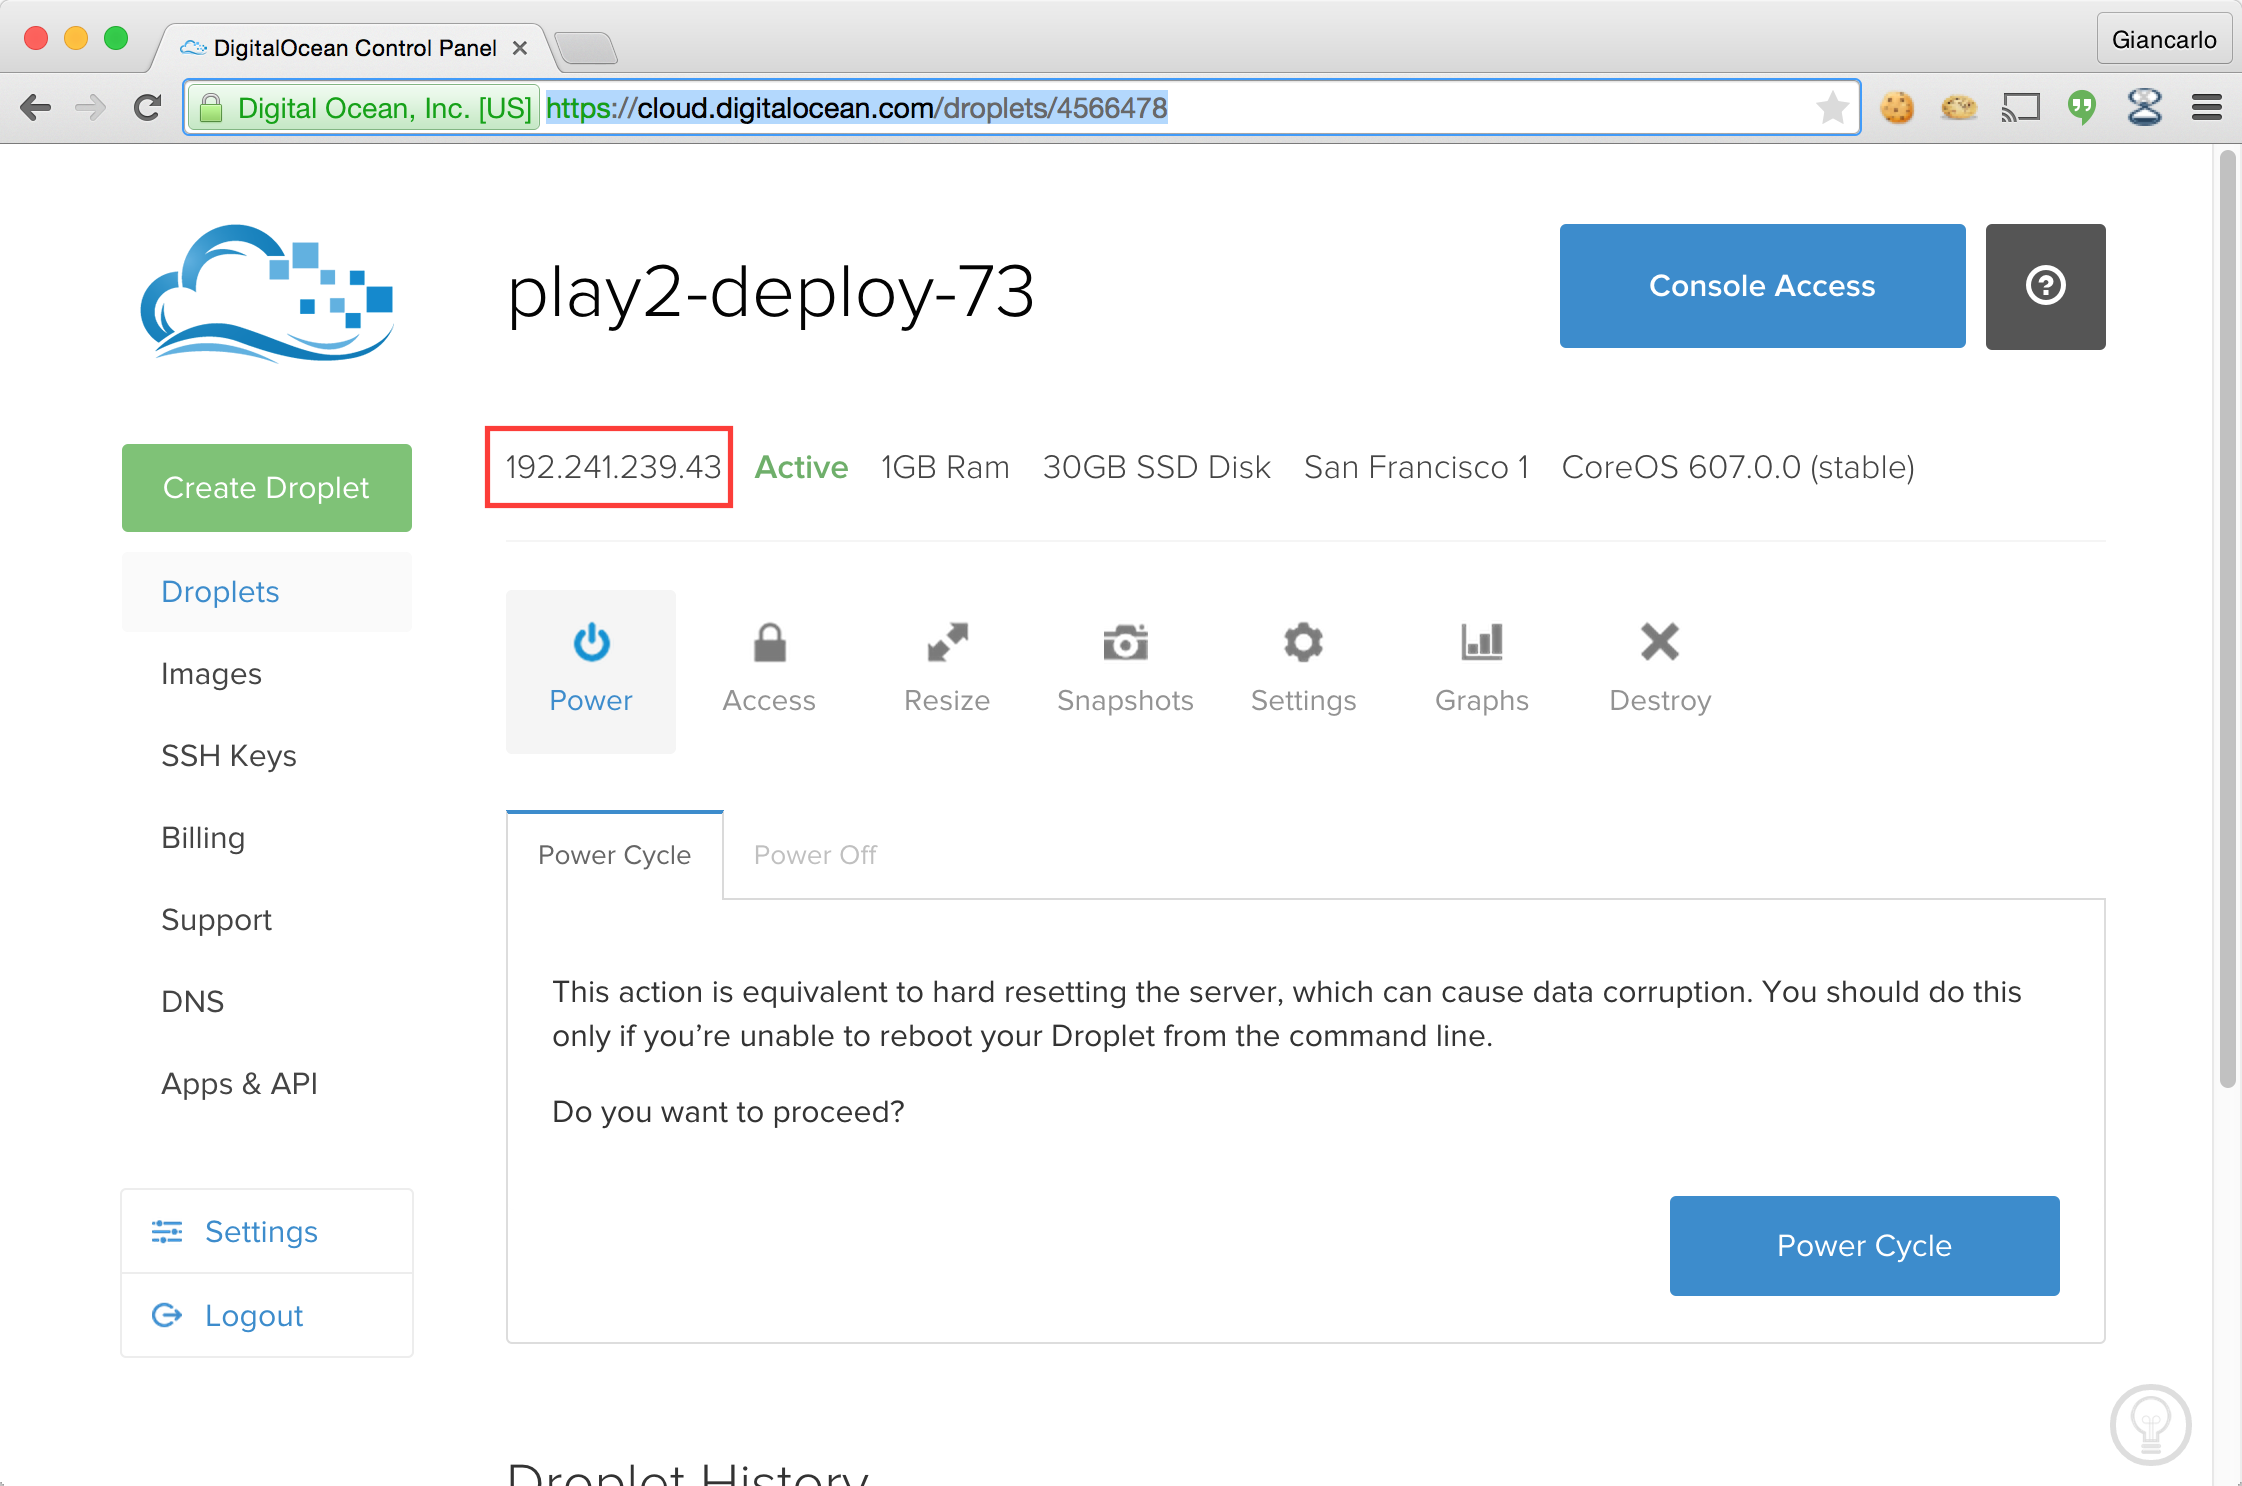This screenshot has width=2242, height=1486.
Task: Click the droplet name play2-deploy-73
Action: pos(770,292)
